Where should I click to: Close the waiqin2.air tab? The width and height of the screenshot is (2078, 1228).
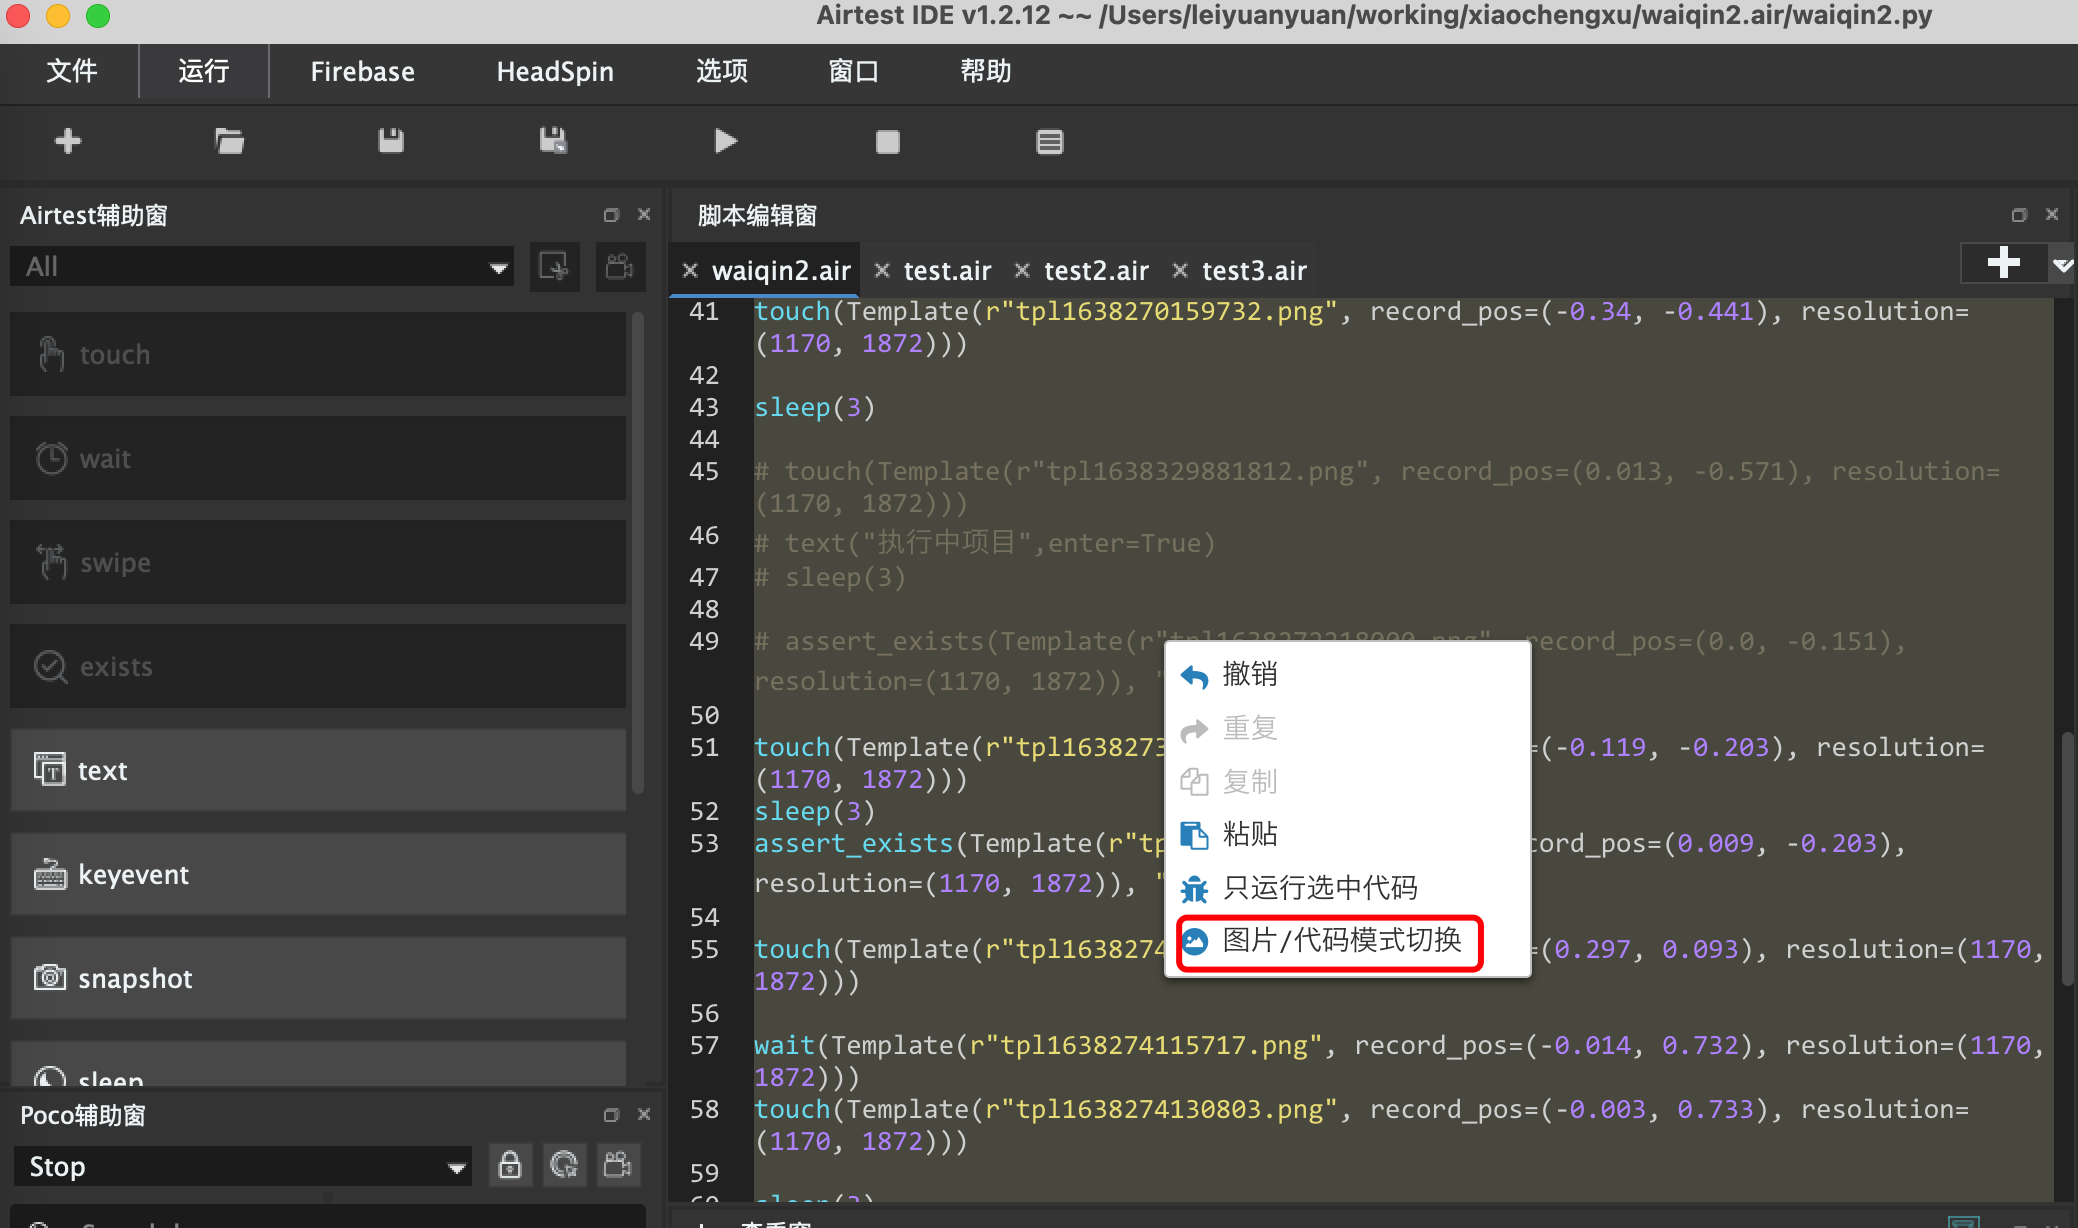pyautogui.click(x=690, y=270)
